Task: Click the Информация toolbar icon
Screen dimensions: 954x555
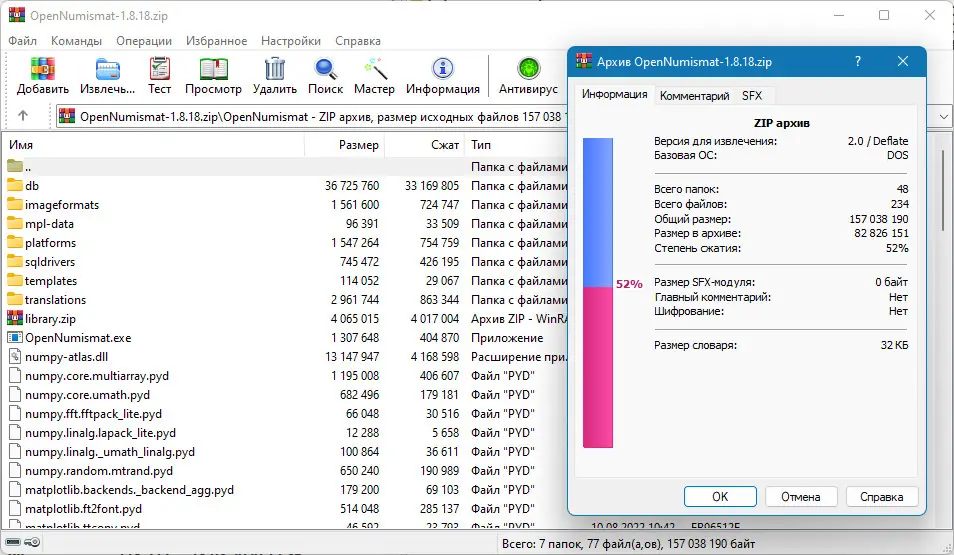Action: tap(443, 69)
